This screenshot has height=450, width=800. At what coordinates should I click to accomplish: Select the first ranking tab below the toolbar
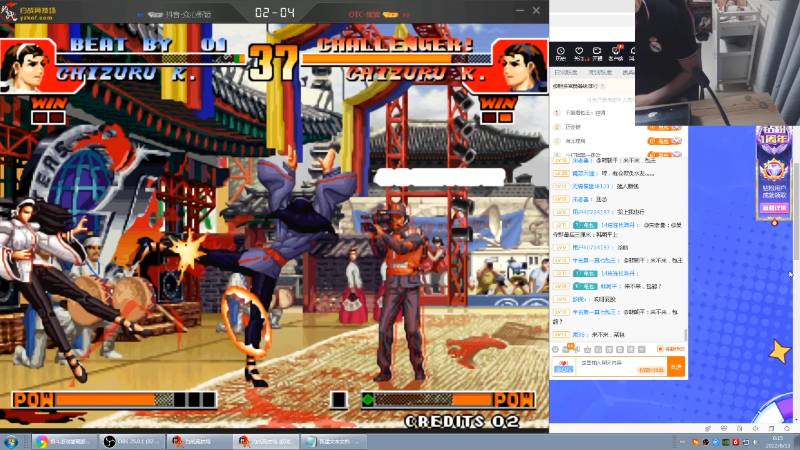tap(566, 73)
